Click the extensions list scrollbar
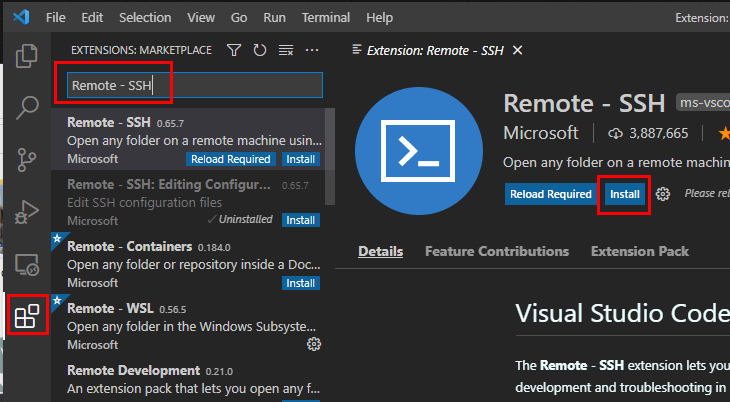This screenshot has height=402, width=730. 330,157
